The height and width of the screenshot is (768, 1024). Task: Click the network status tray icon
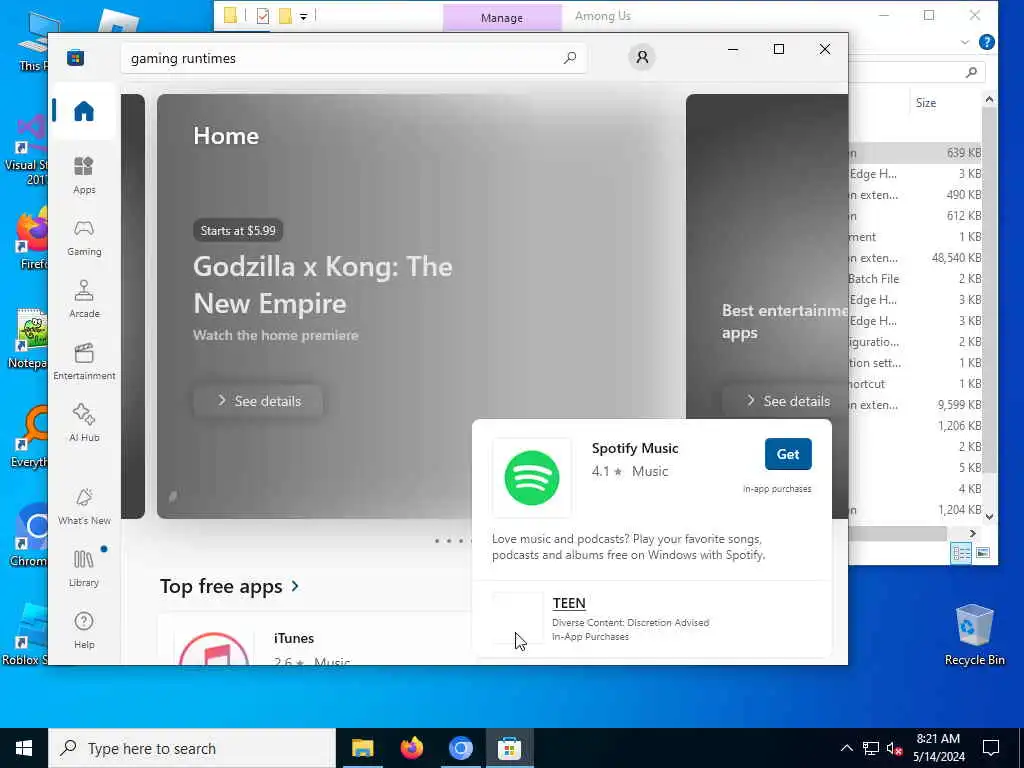(x=871, y=748)
